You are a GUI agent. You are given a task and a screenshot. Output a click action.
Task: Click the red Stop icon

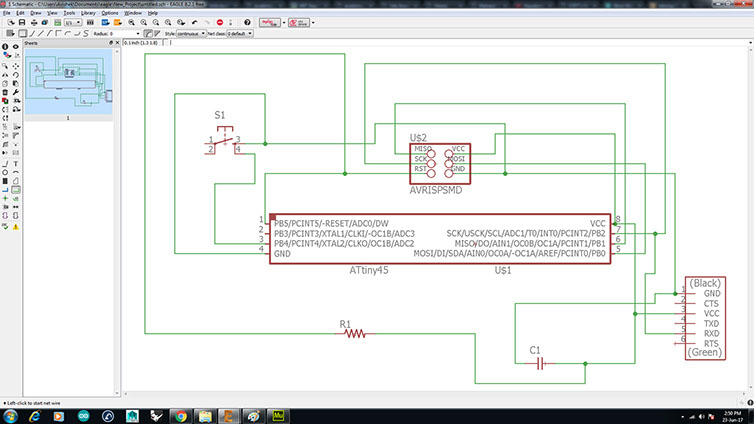tap(220, 23)
